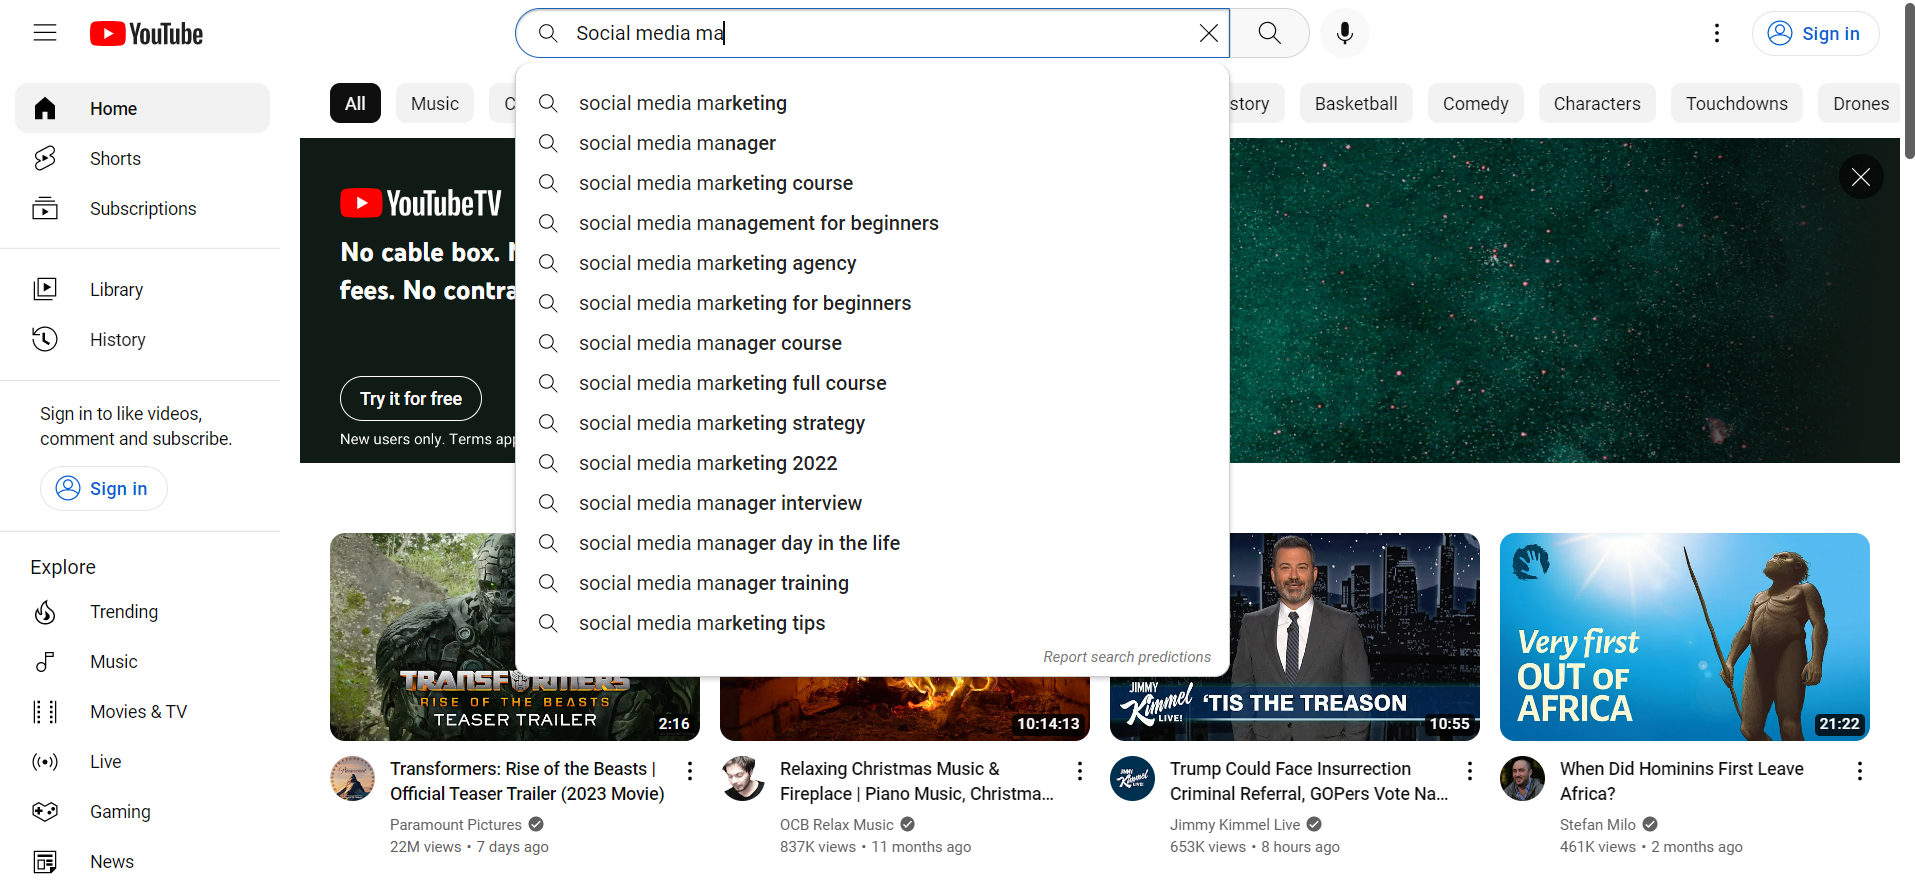1915x887 pixels.
Task: Open Paramount Pictures channel avatar
Action: click(x=353, y=779)
